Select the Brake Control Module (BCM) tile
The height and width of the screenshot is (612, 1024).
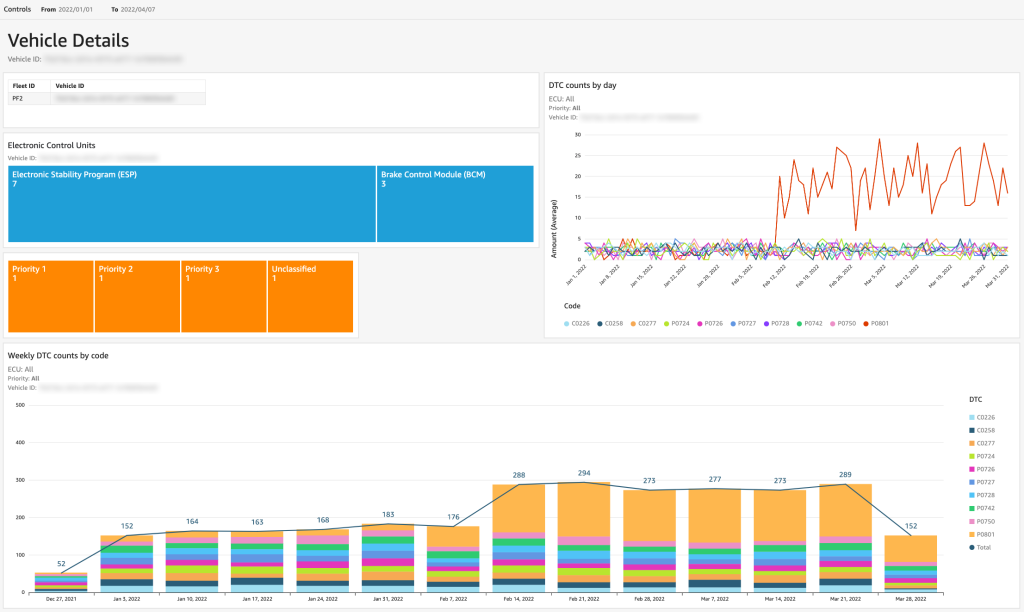pos(455,204)
